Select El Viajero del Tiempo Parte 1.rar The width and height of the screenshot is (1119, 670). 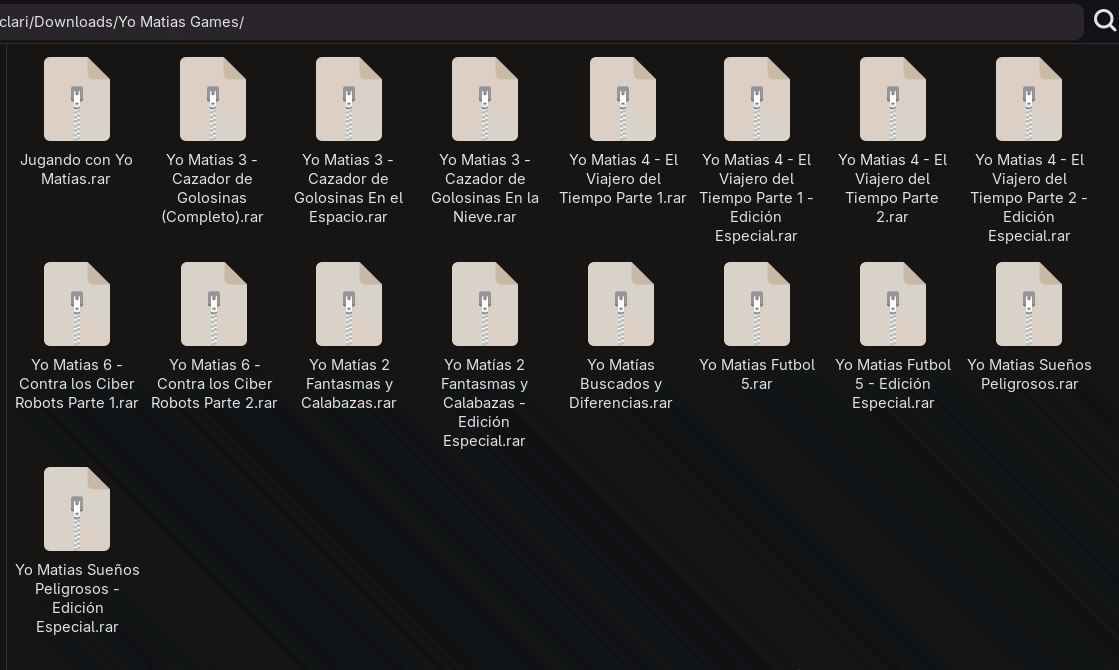click(622, 100)
